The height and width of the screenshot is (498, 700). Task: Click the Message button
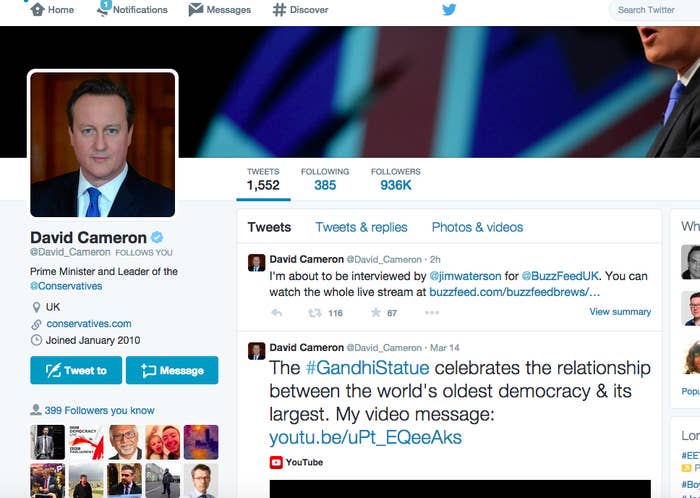[x=172, y=370]
